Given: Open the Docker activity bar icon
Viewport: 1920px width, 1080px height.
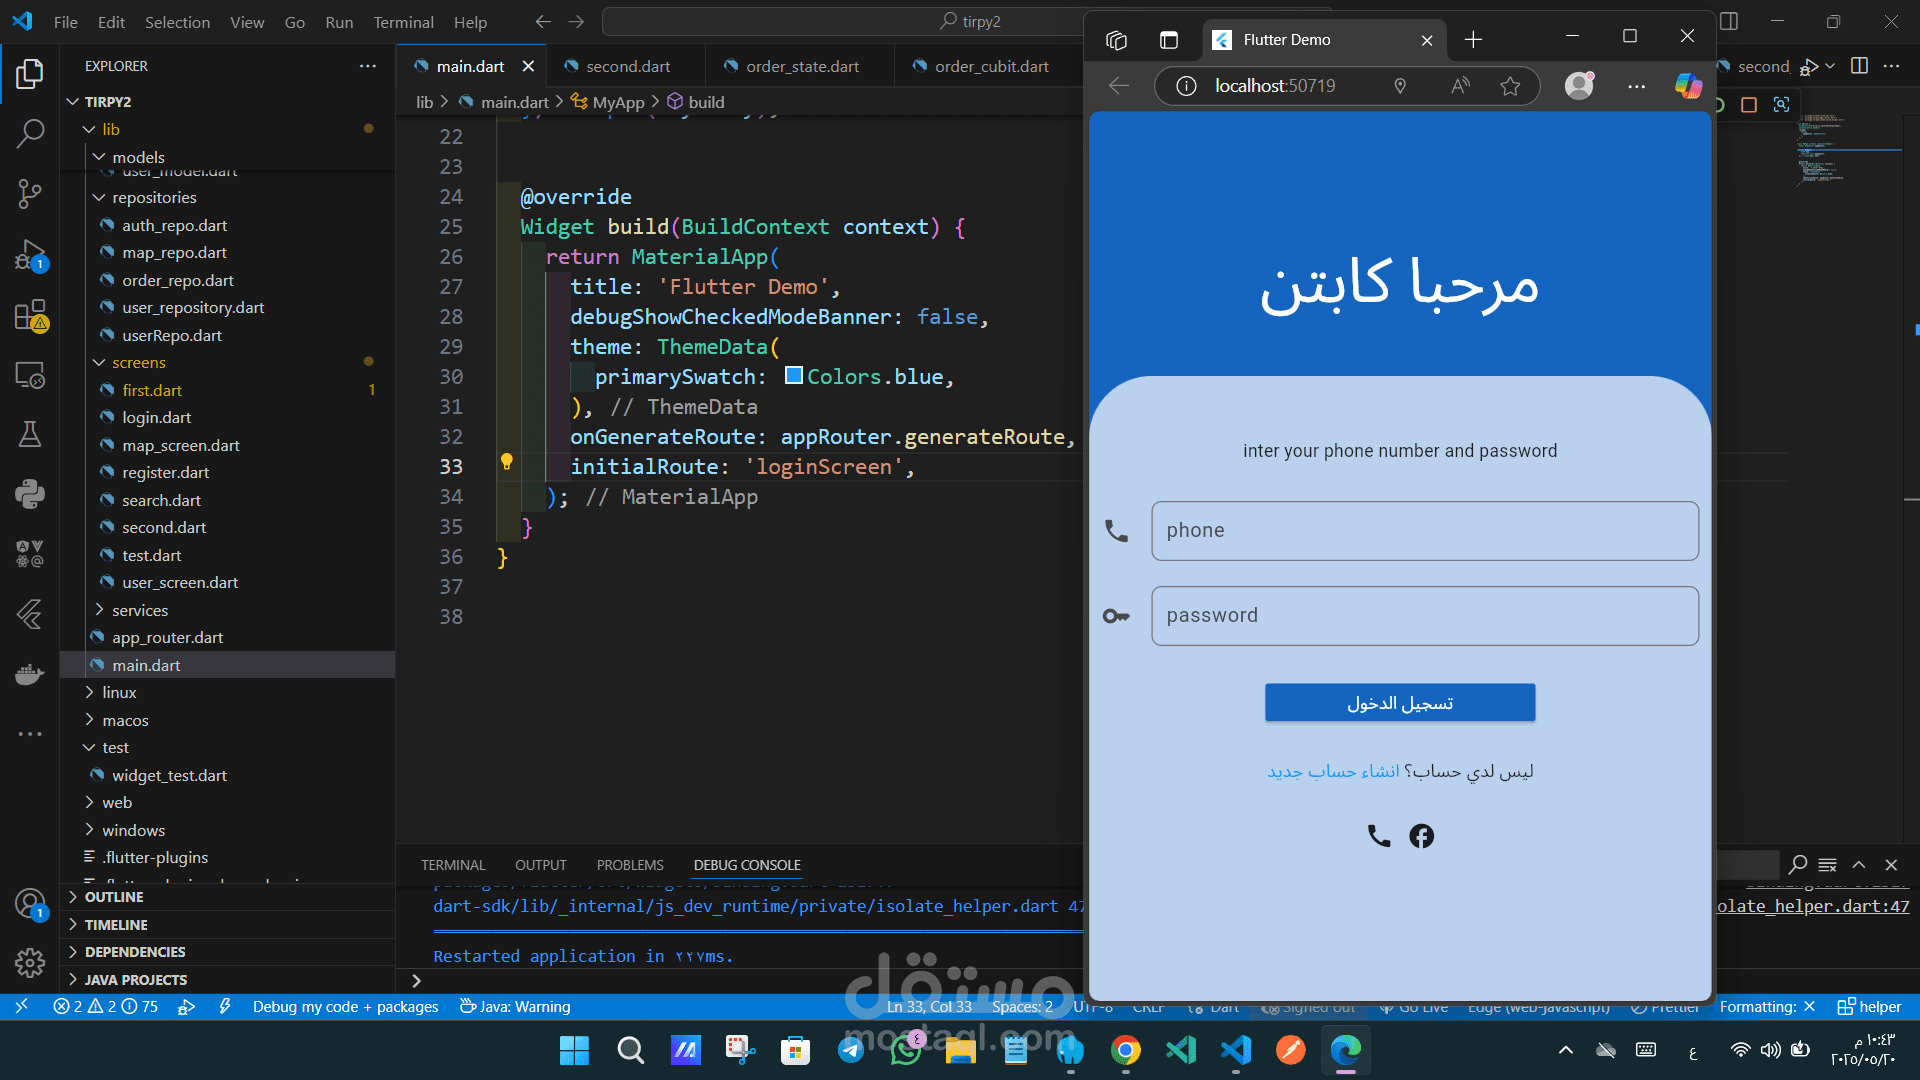Looking at the screenshot, I should 30,674.
